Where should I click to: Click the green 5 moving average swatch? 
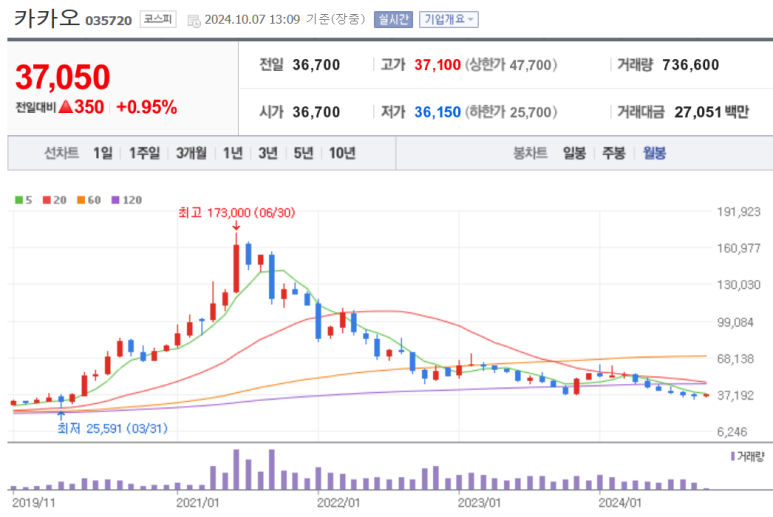point(19,200)
